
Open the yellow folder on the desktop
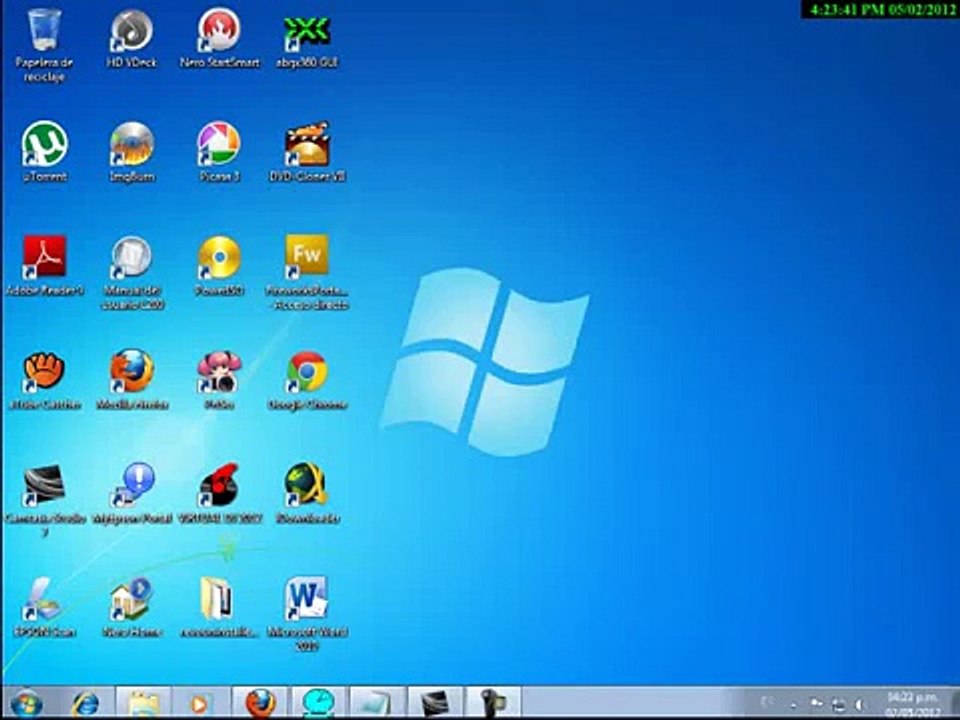point(219,607)
